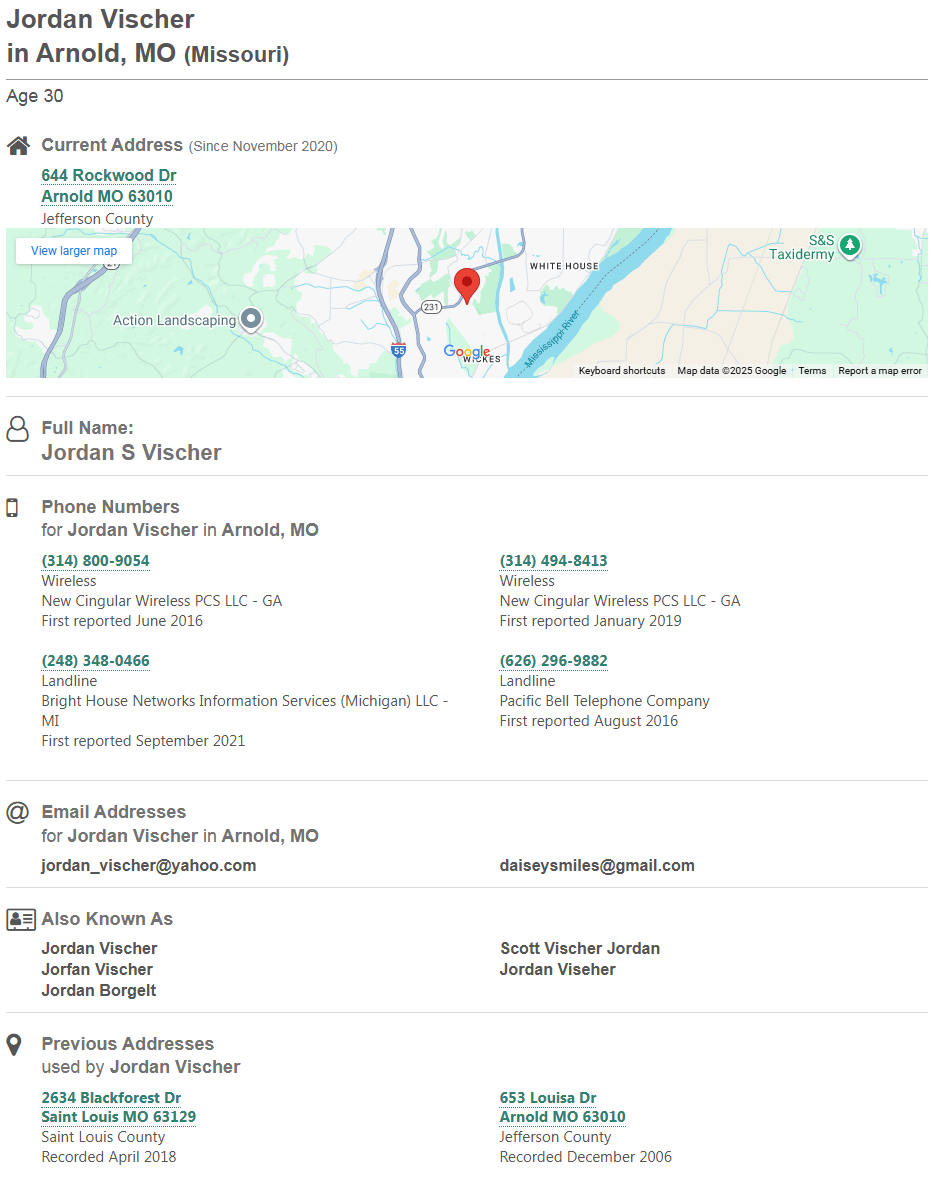933x1180 pixels.
Task: Open the 2634 Blackforest Dr address link
Action: coord(111,1098)
